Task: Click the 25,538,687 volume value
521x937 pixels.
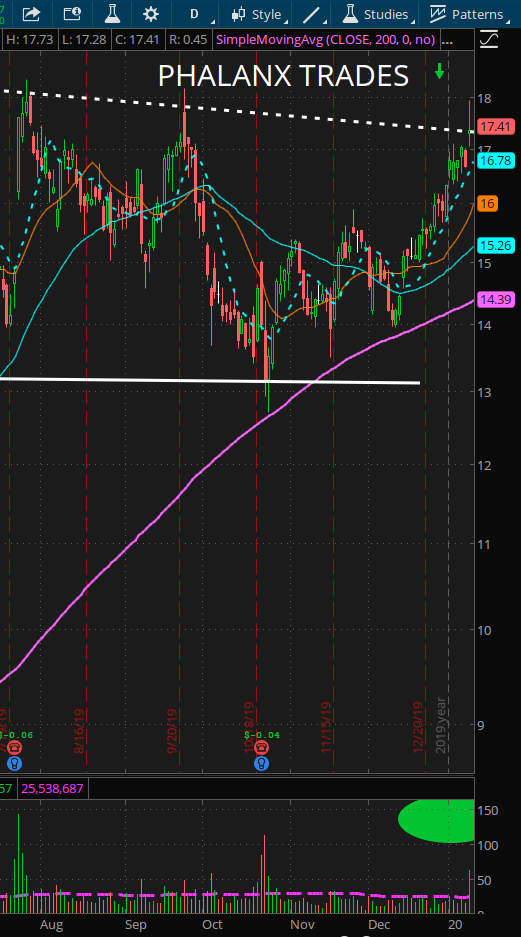Action: [x=52, y=789]
